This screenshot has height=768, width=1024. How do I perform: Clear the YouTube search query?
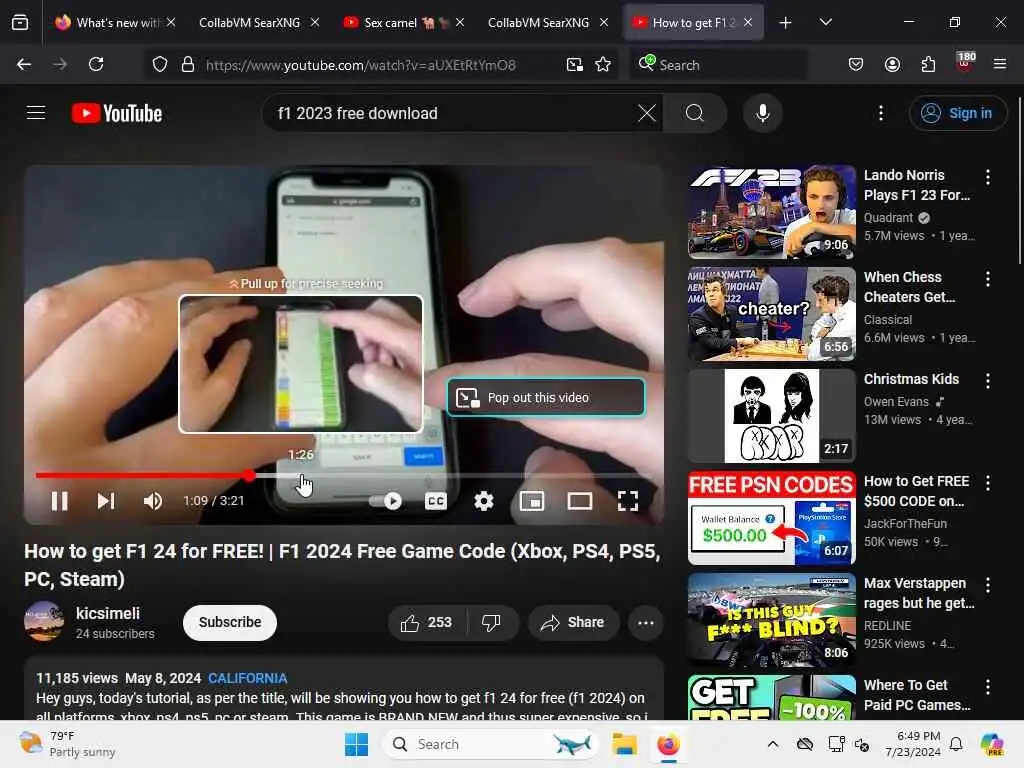point(647,113)
